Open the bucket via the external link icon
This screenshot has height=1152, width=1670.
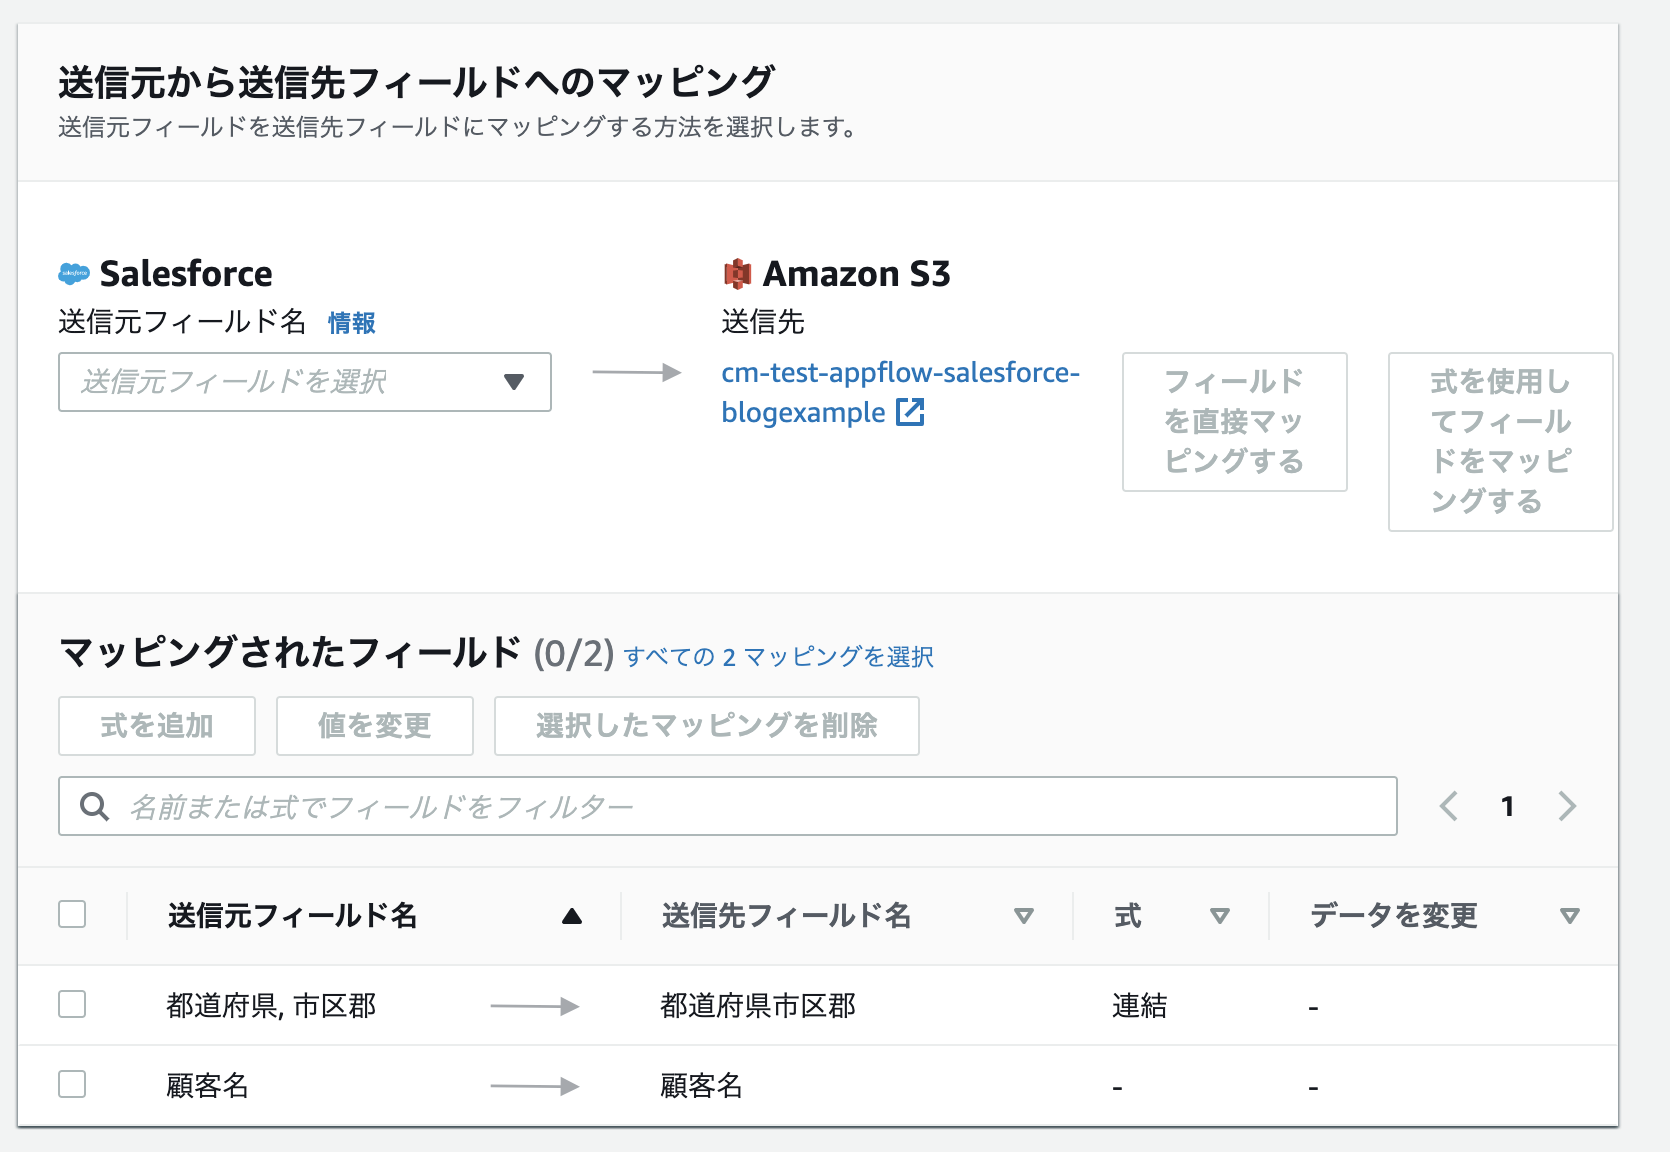click(x=911, y=412)
